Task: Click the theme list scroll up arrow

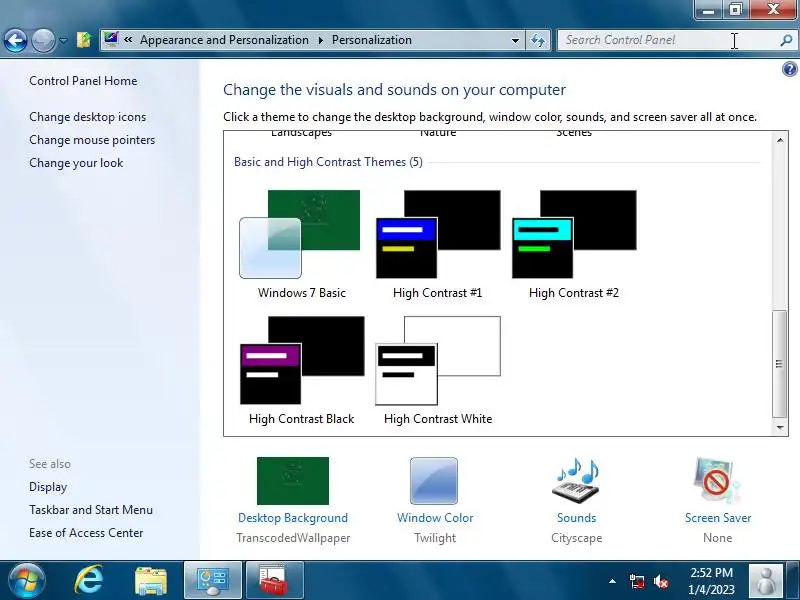Action: (780, 139)
